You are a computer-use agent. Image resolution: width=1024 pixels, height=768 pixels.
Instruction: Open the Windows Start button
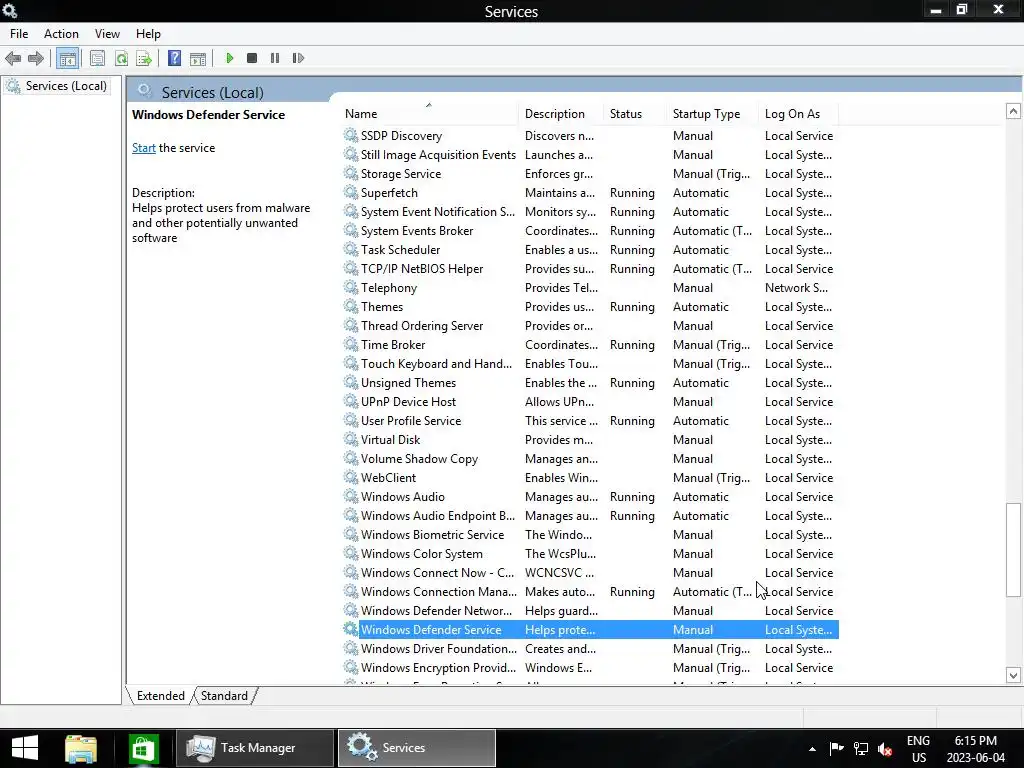25,748
